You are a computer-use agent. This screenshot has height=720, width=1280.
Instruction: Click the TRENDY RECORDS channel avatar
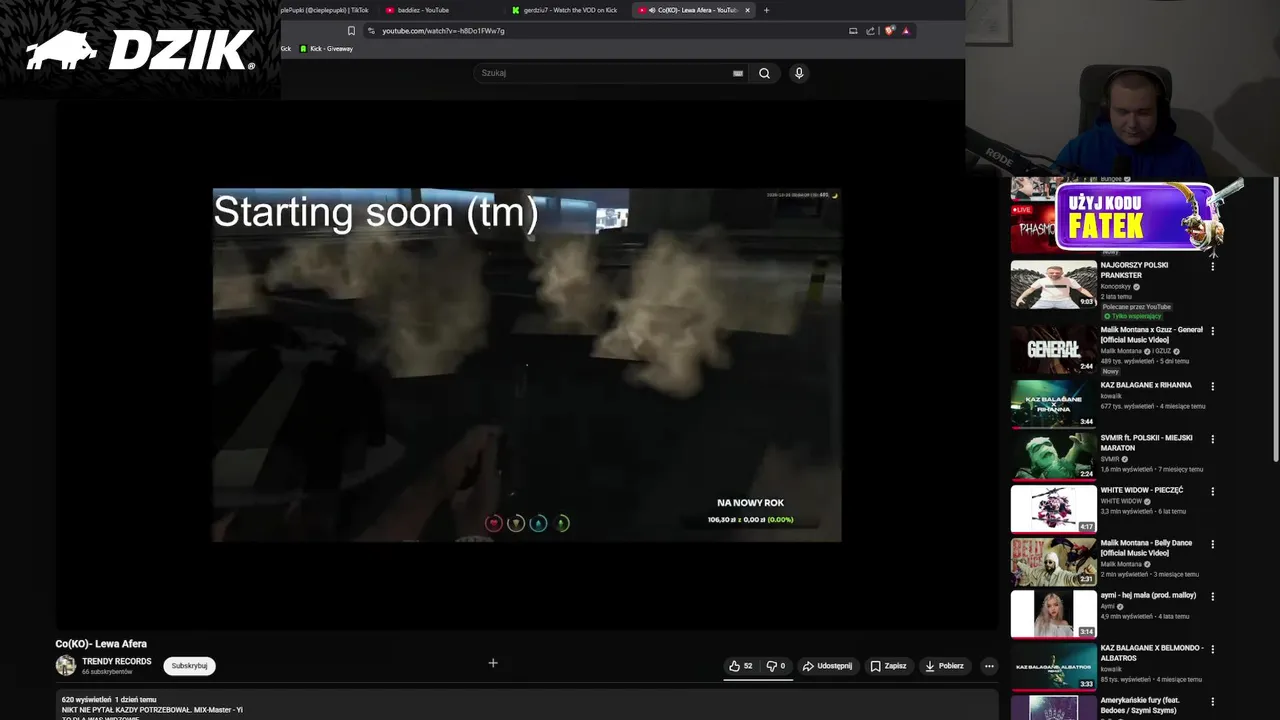click(x=66, y=666)
